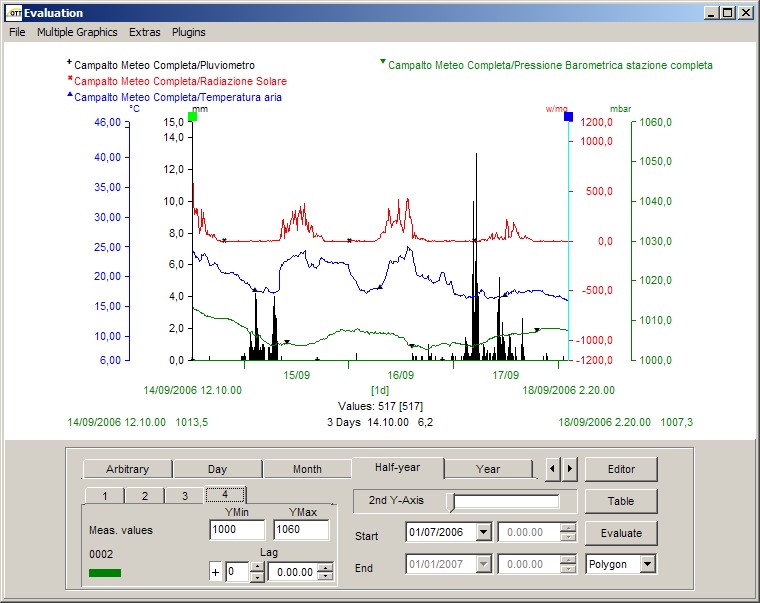Click the green sensor color swatch
This screenshot has width=760, height=603.
pyautogui.click(x=105, y=573)
